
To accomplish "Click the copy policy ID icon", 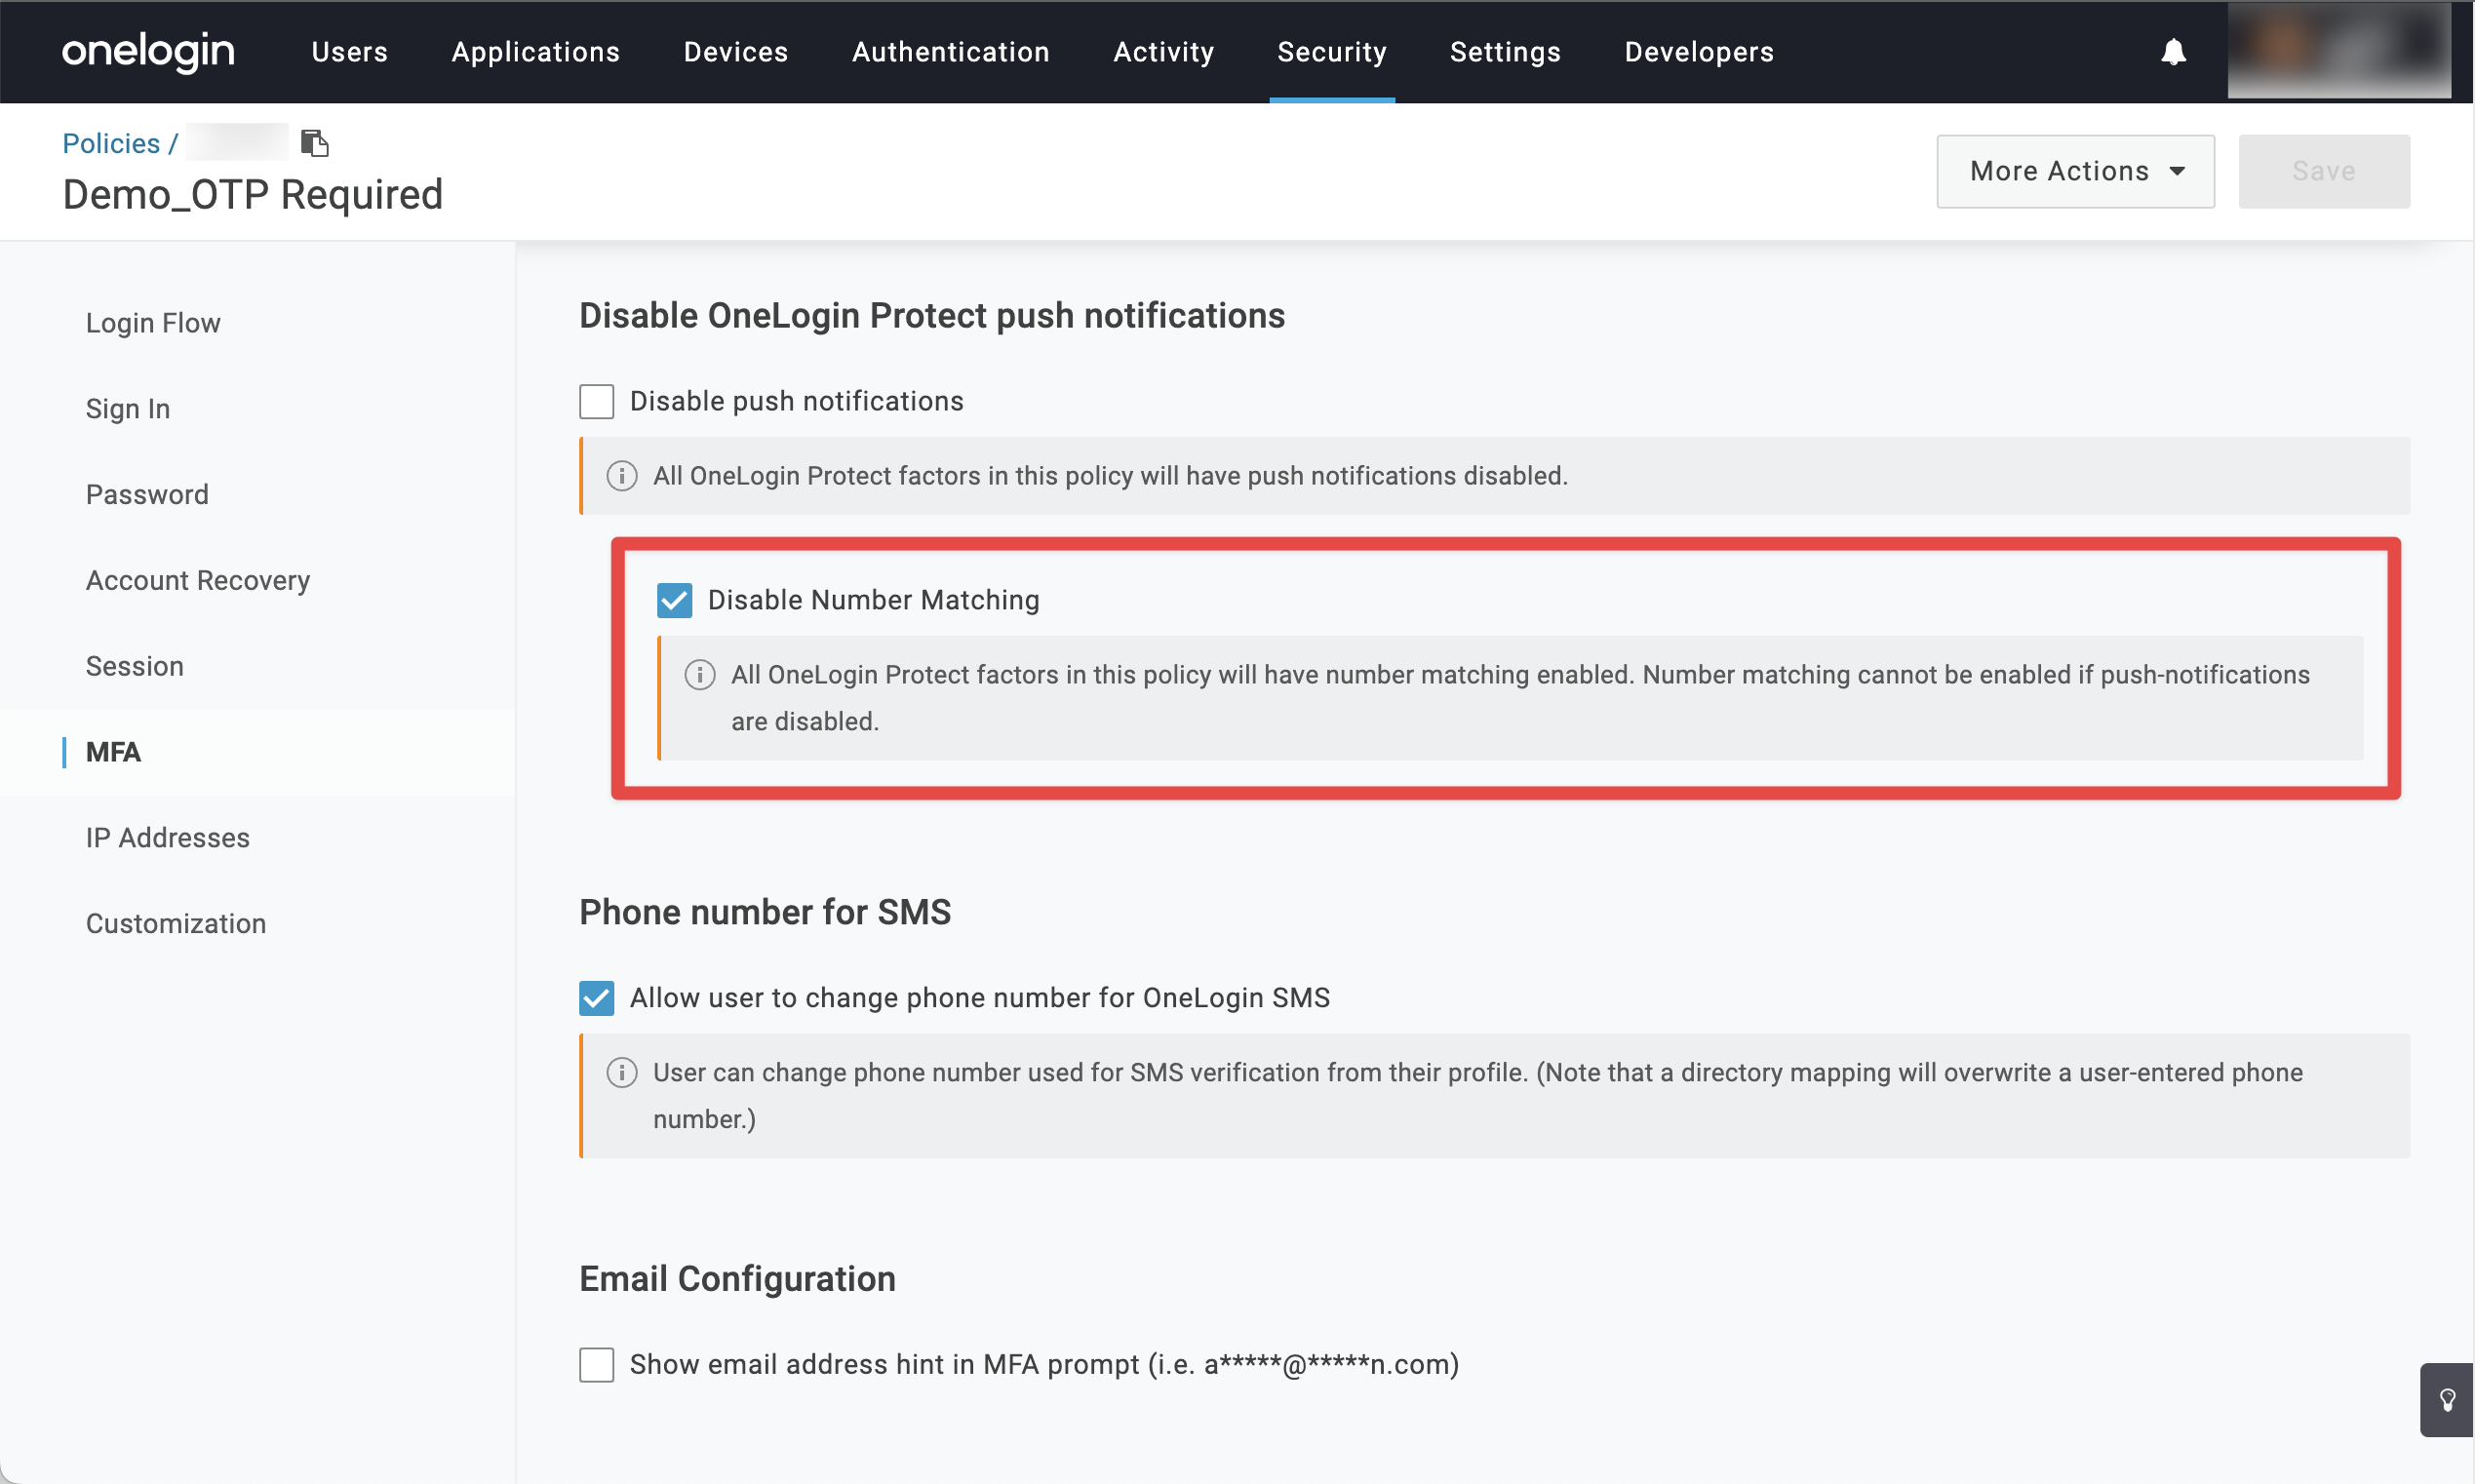I will click(x=315, y=143).
